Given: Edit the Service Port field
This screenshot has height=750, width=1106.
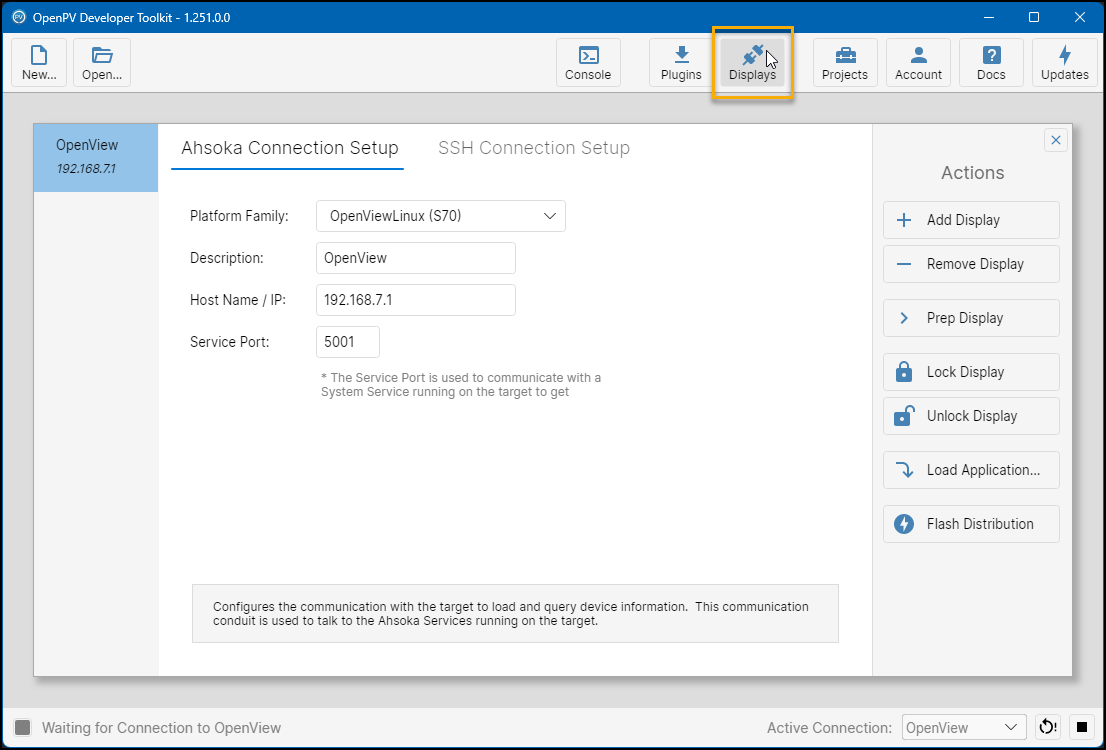Looking at the screenshot, I should (x=348, y=342).
